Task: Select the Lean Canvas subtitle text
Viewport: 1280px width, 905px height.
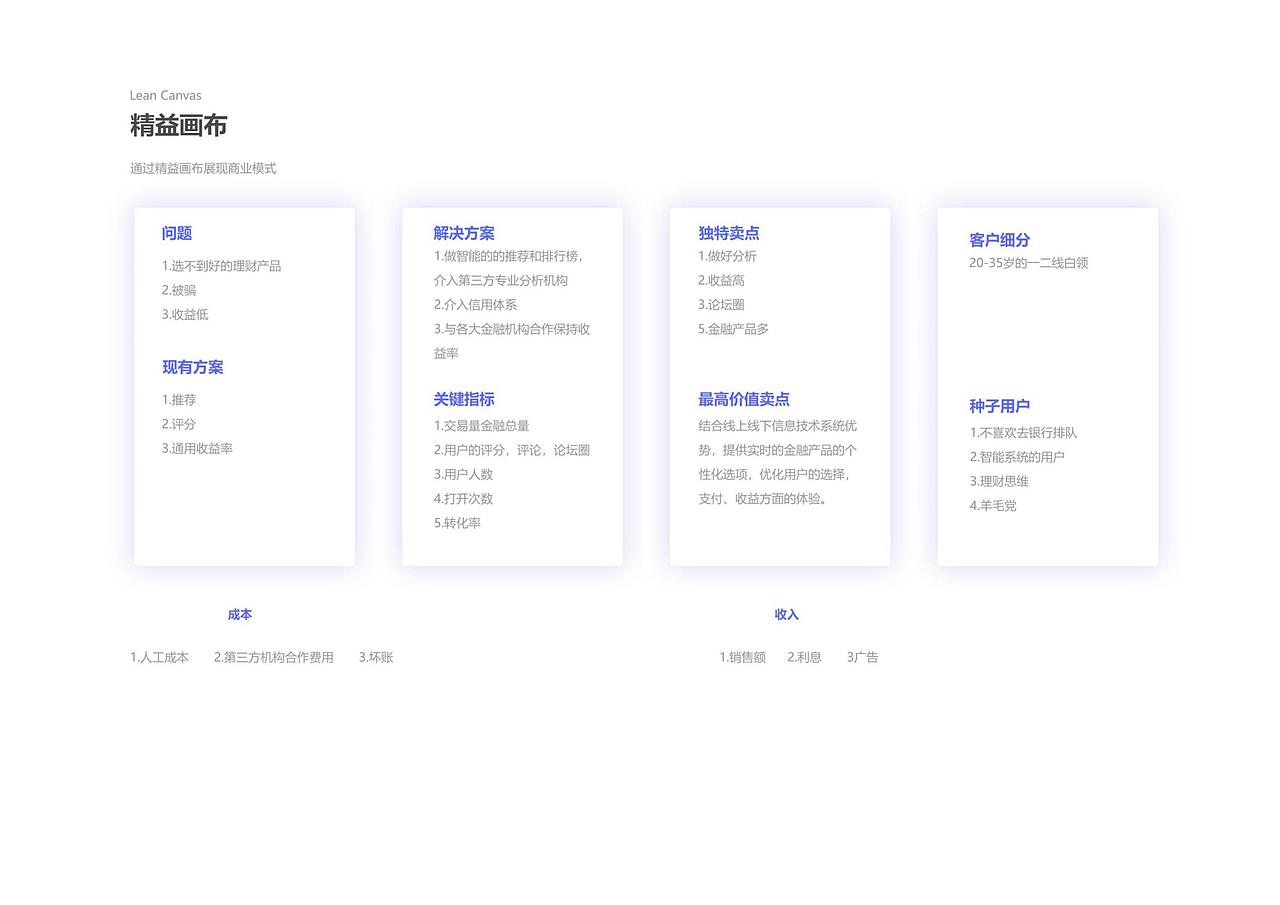Action: pyautogui.click(x=165, y=95)
